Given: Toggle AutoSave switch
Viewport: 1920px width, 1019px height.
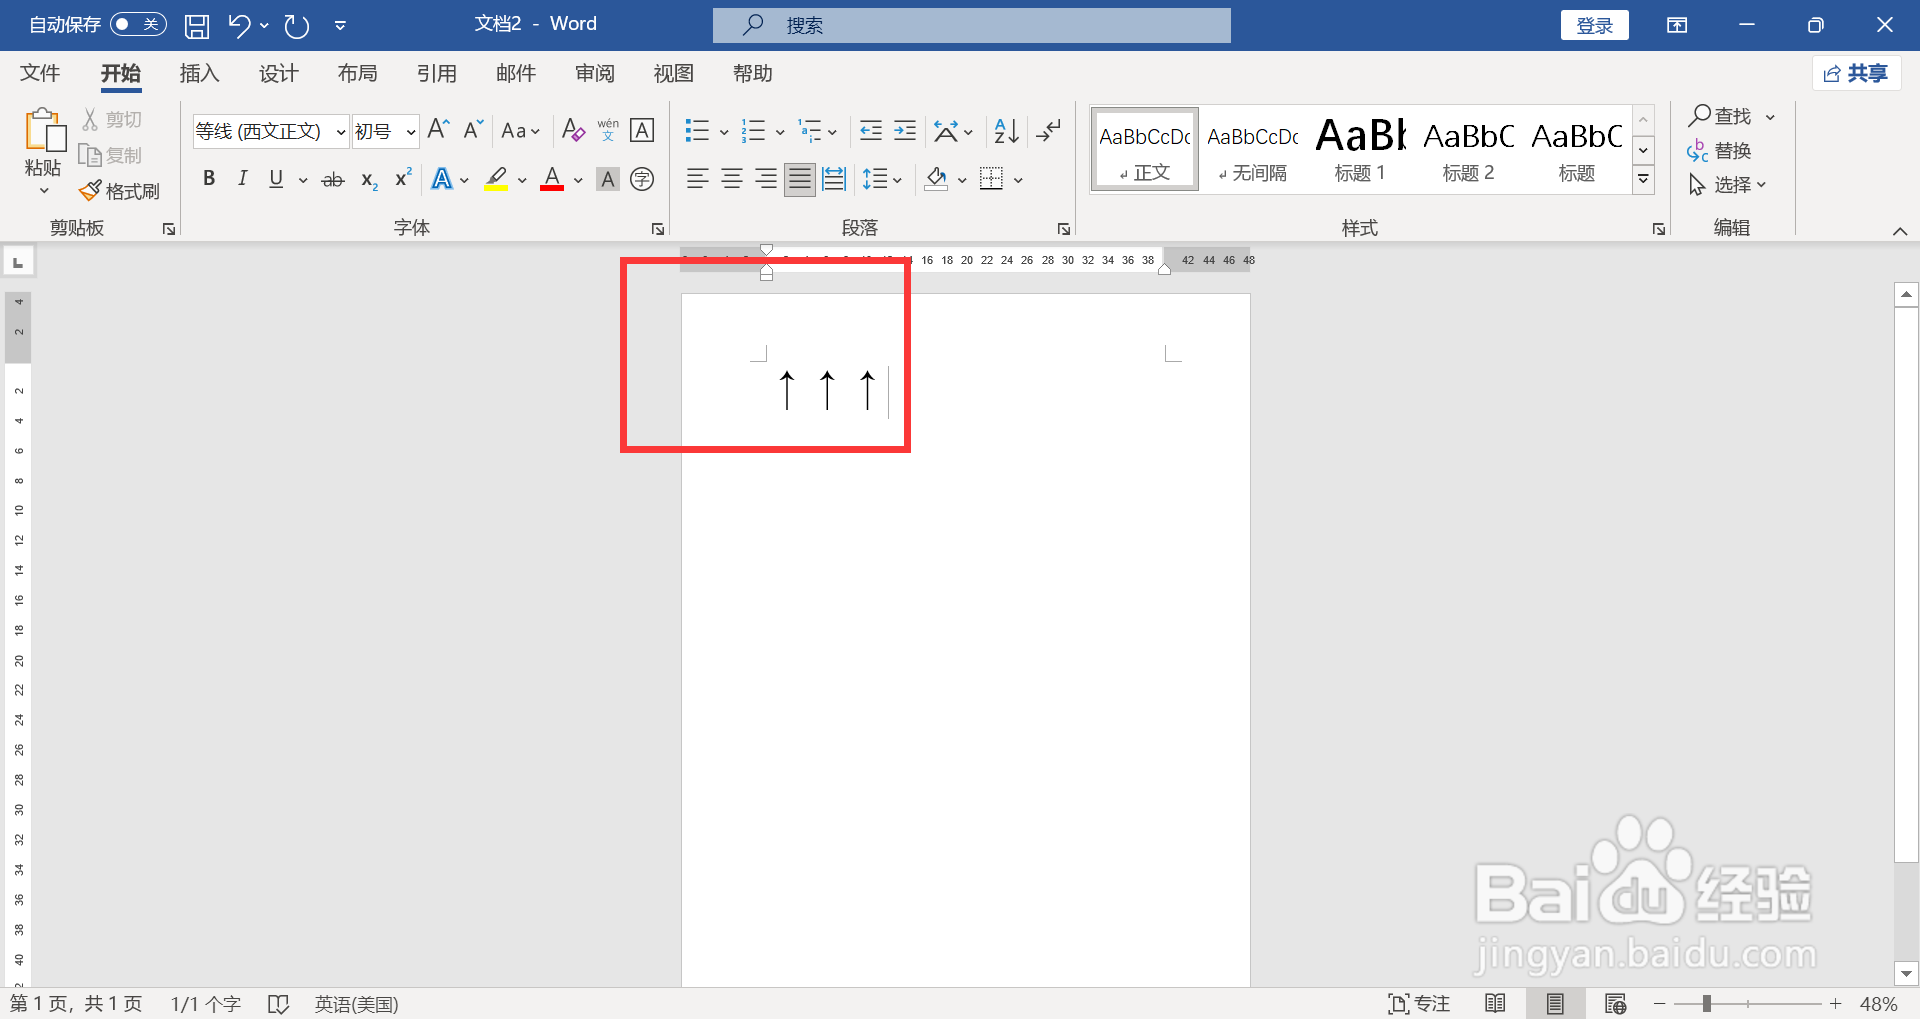Looking at the screenshot, I should tap(138, 24).
